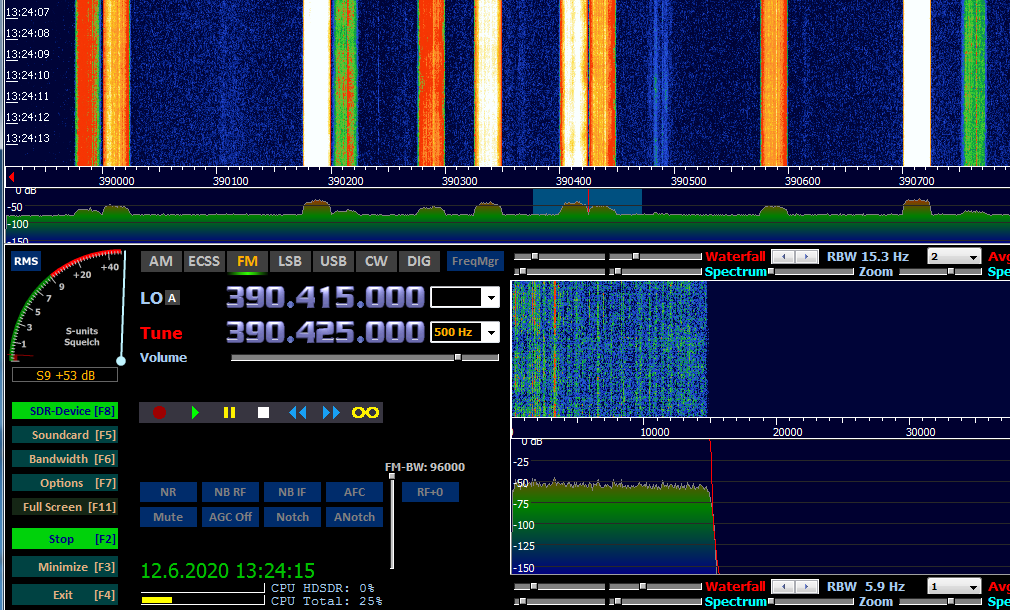
Task: Open the 500 Hz tune step dropdown
Action: coord(492,332)
